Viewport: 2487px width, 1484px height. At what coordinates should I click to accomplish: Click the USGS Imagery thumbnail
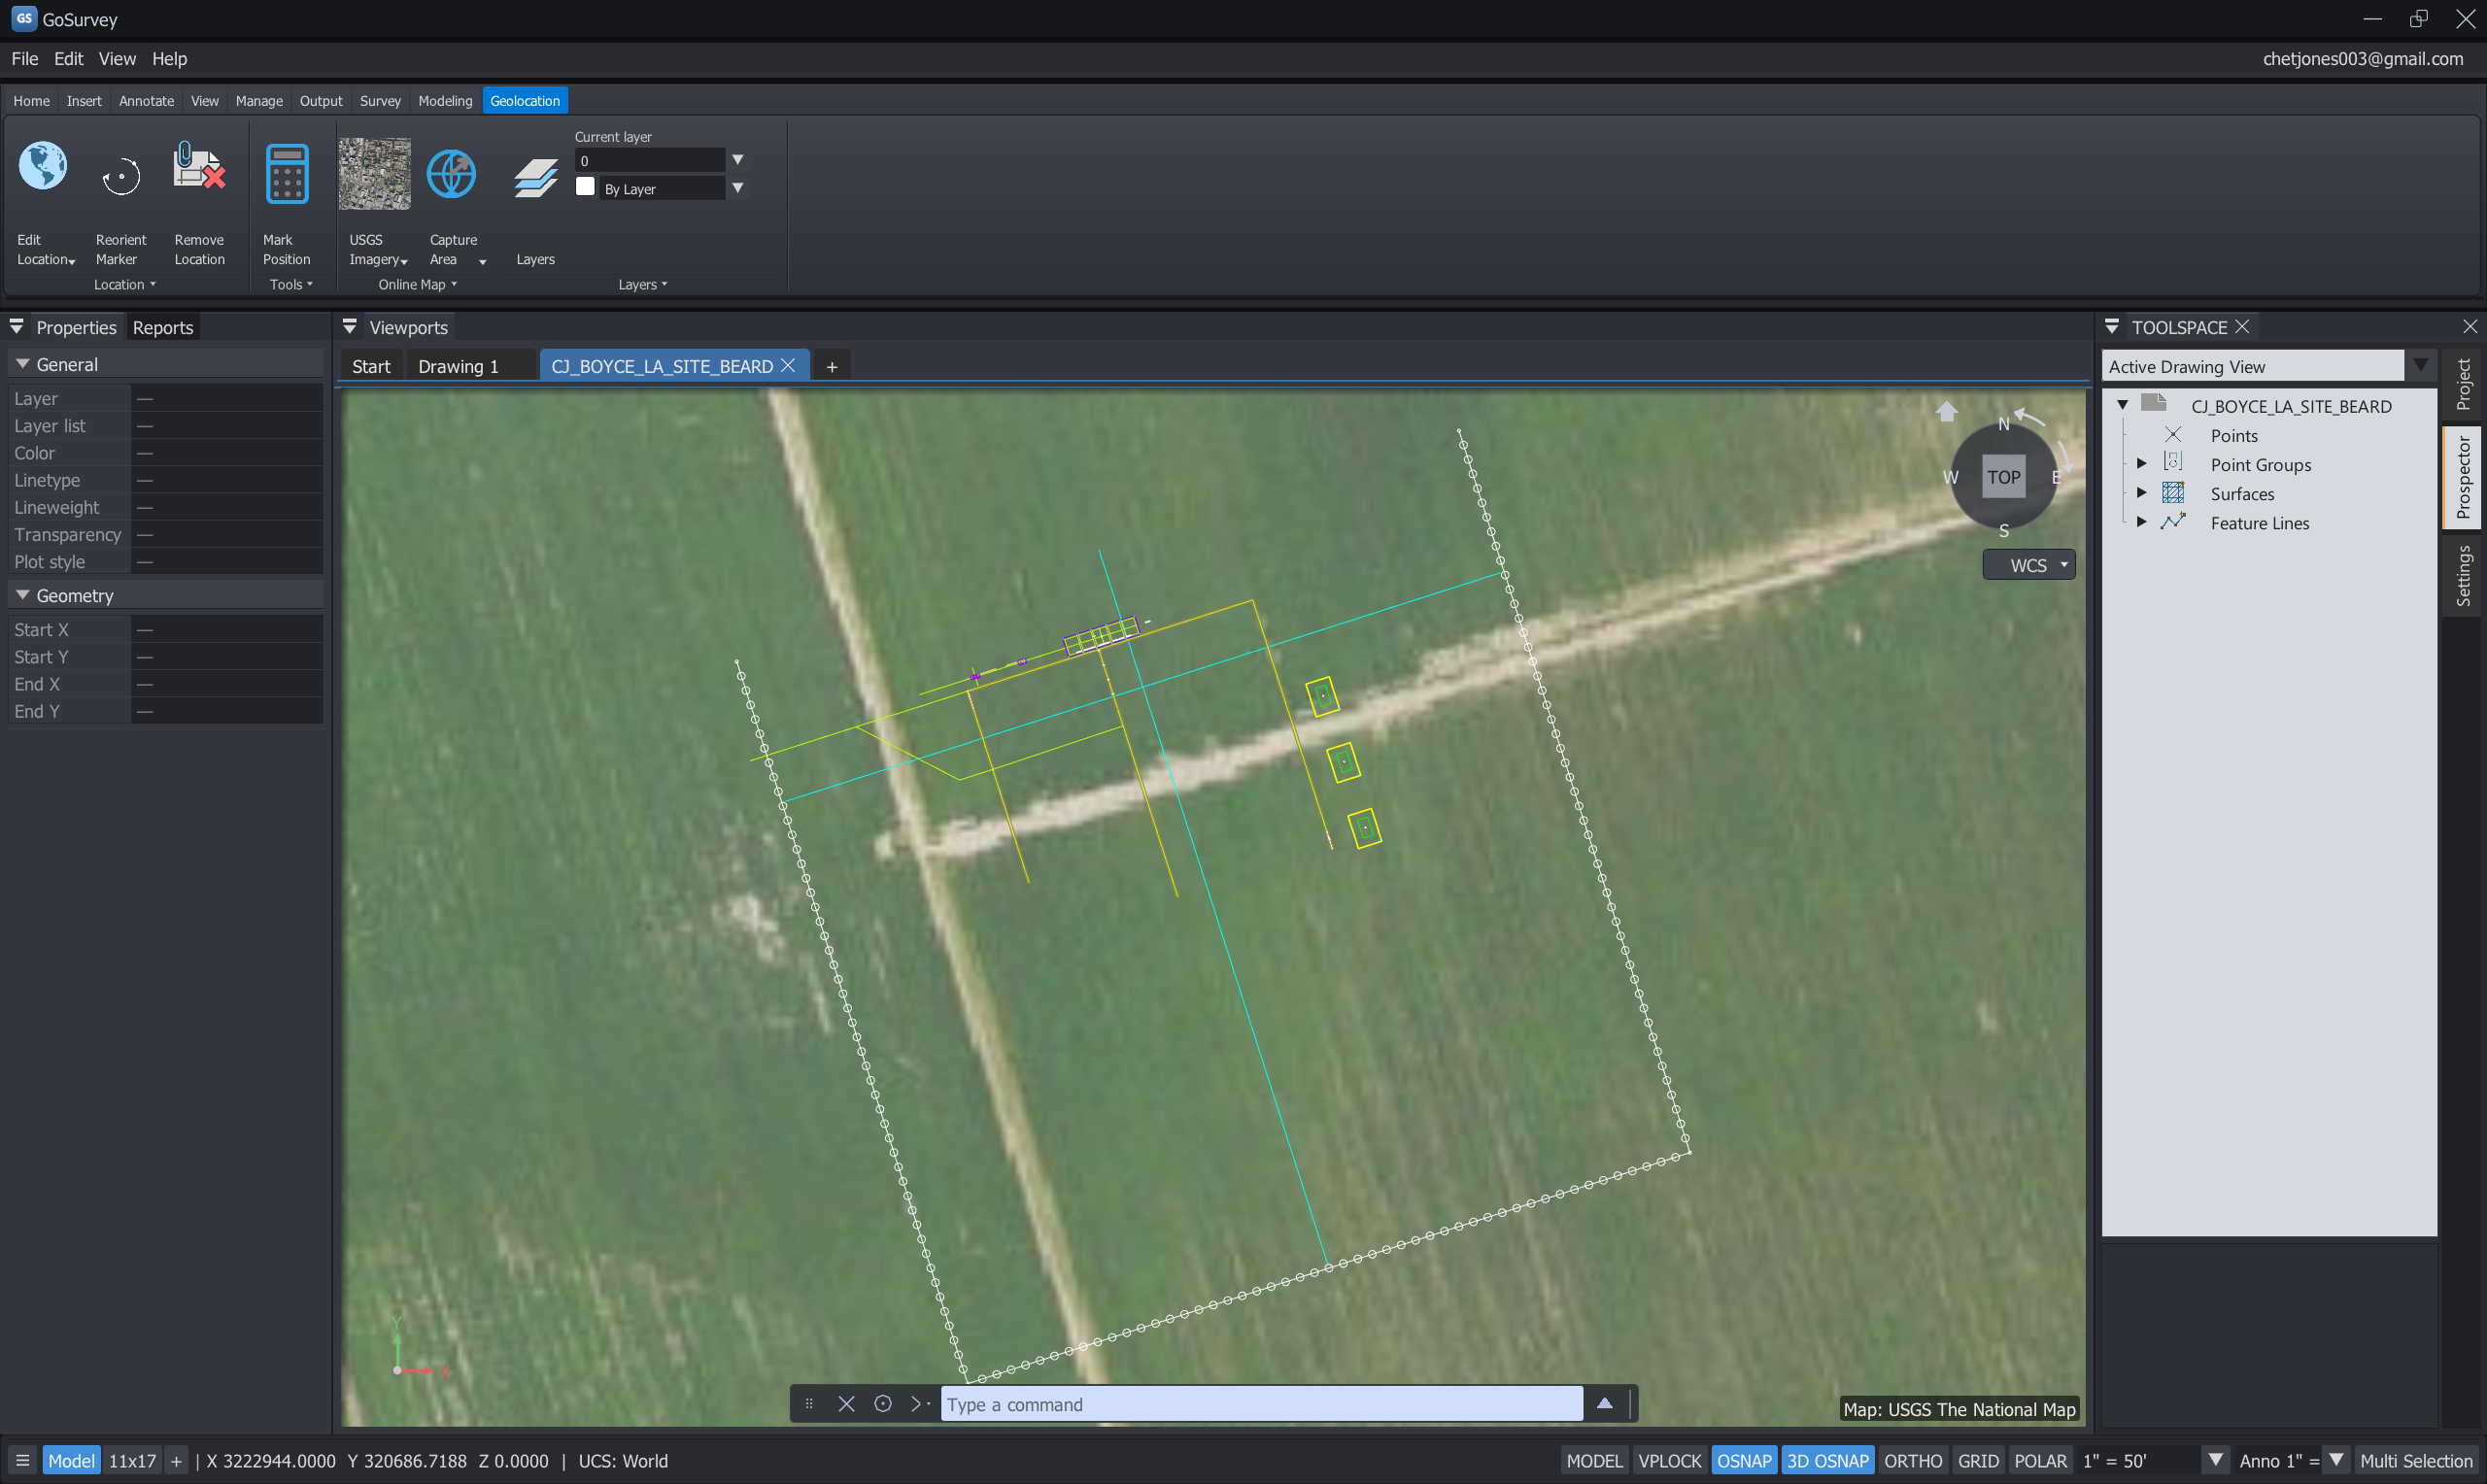click(x=374, y=174)
